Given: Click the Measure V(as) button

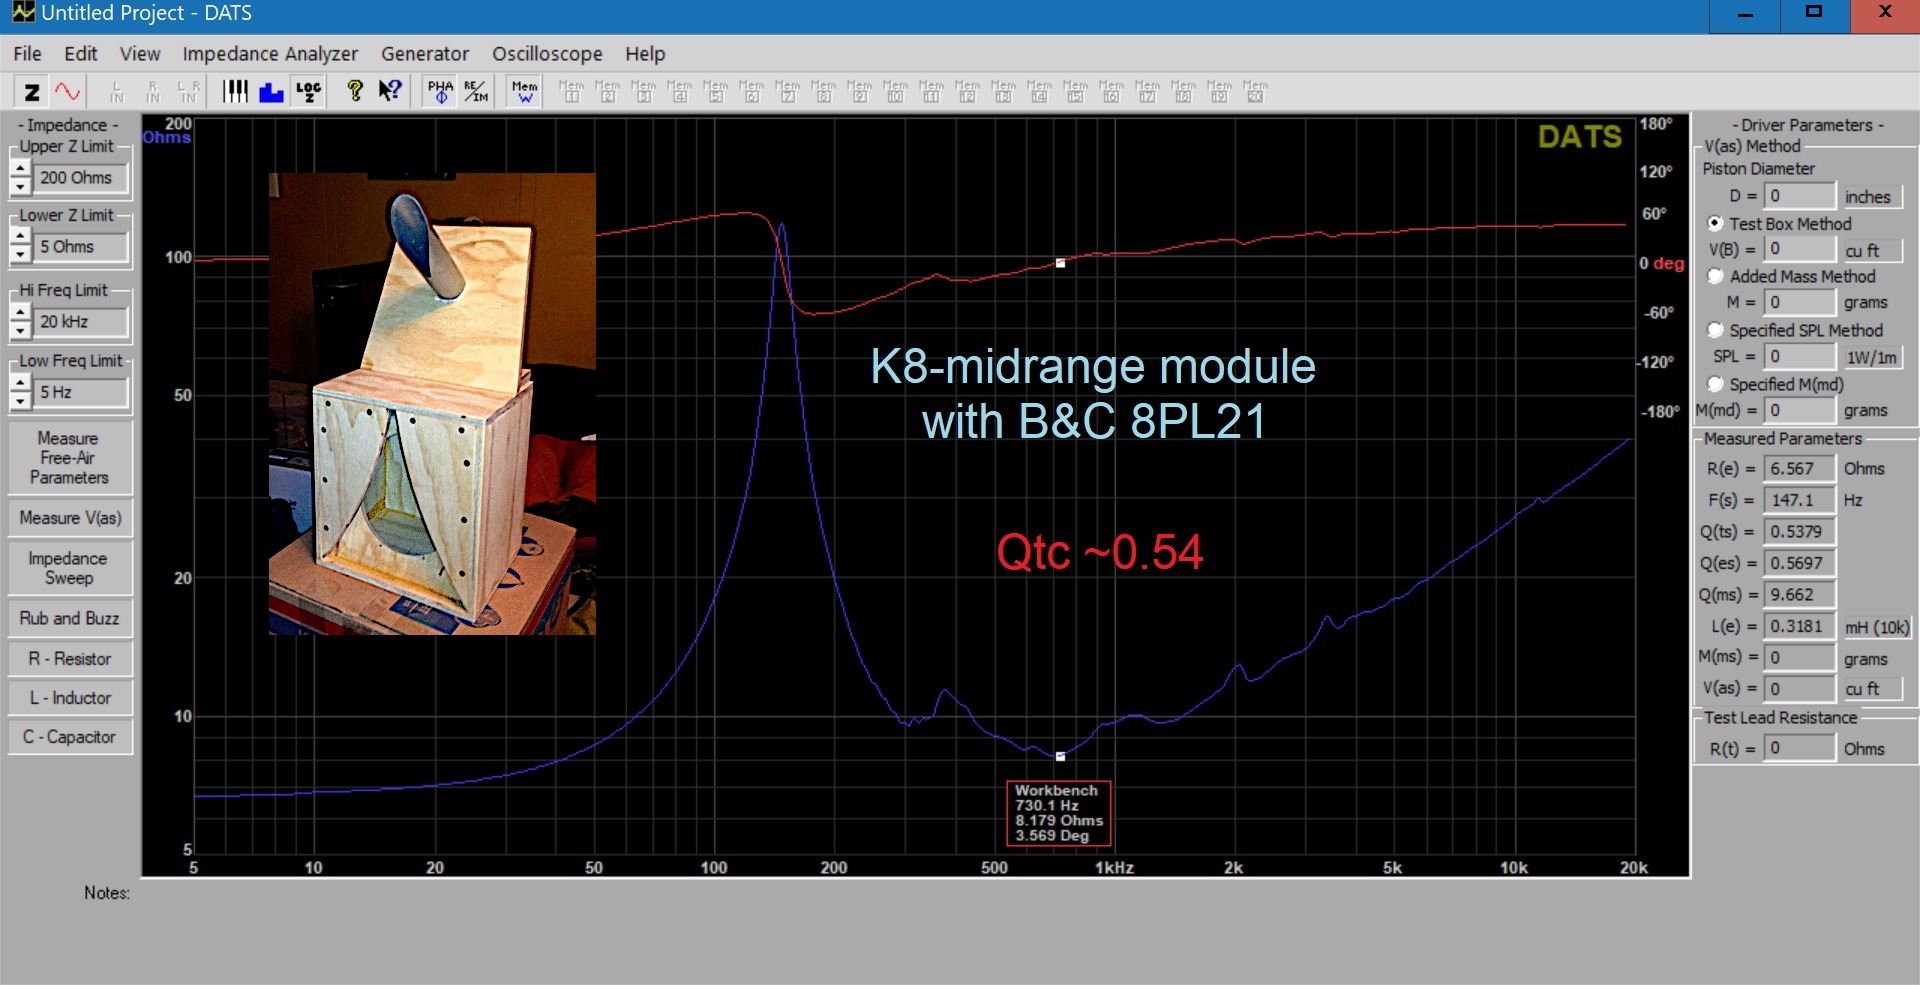Looking at the screenshot, I should point(69,518).
